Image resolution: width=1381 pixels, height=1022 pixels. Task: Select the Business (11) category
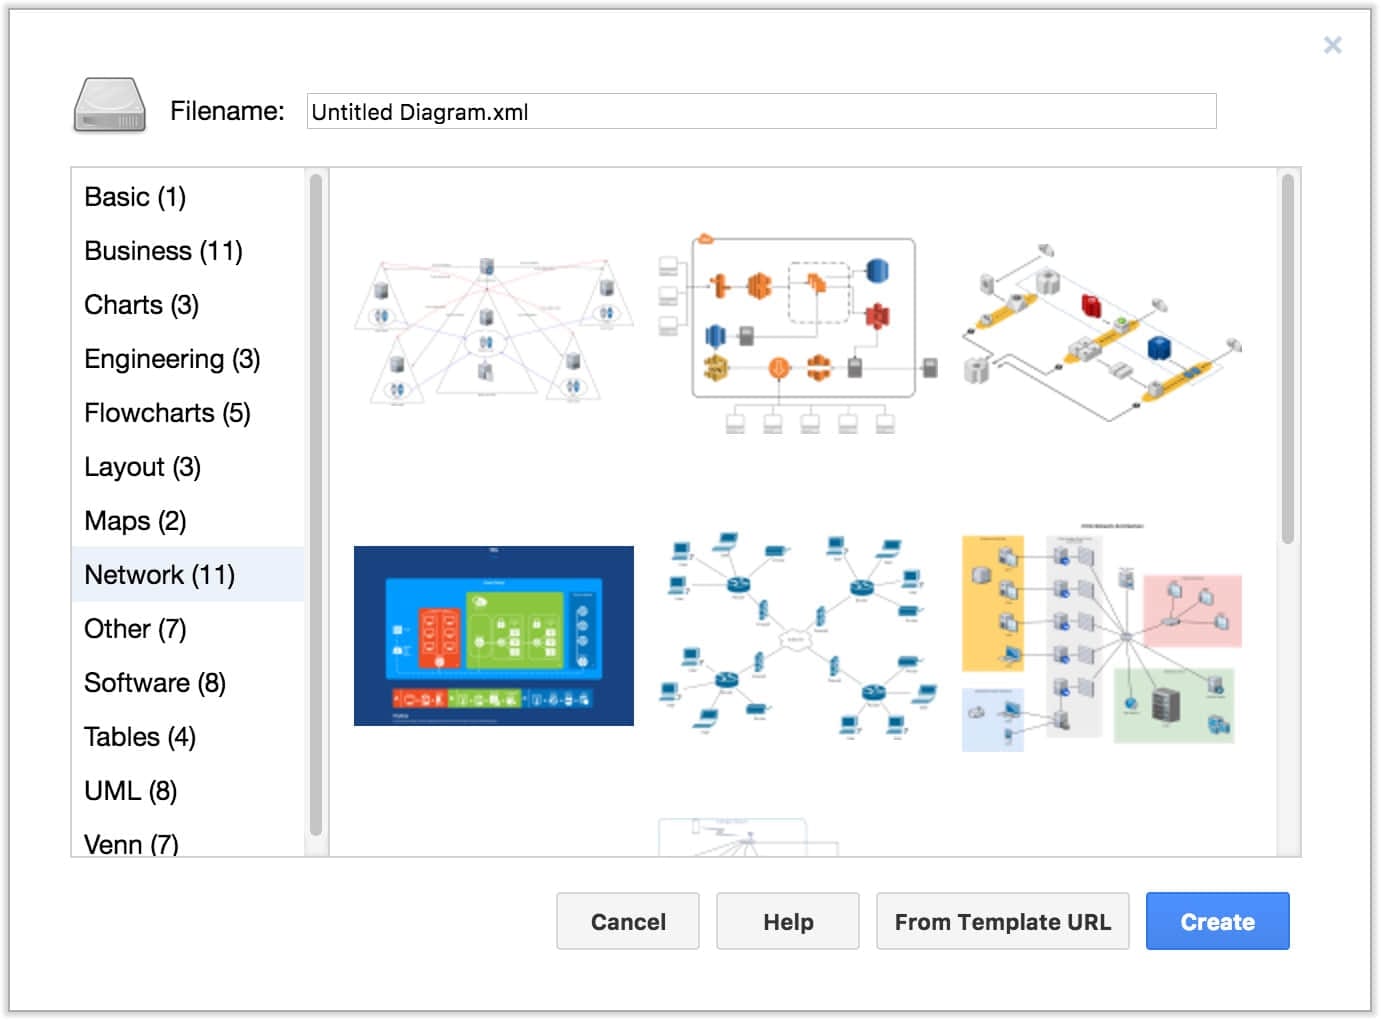163,251
